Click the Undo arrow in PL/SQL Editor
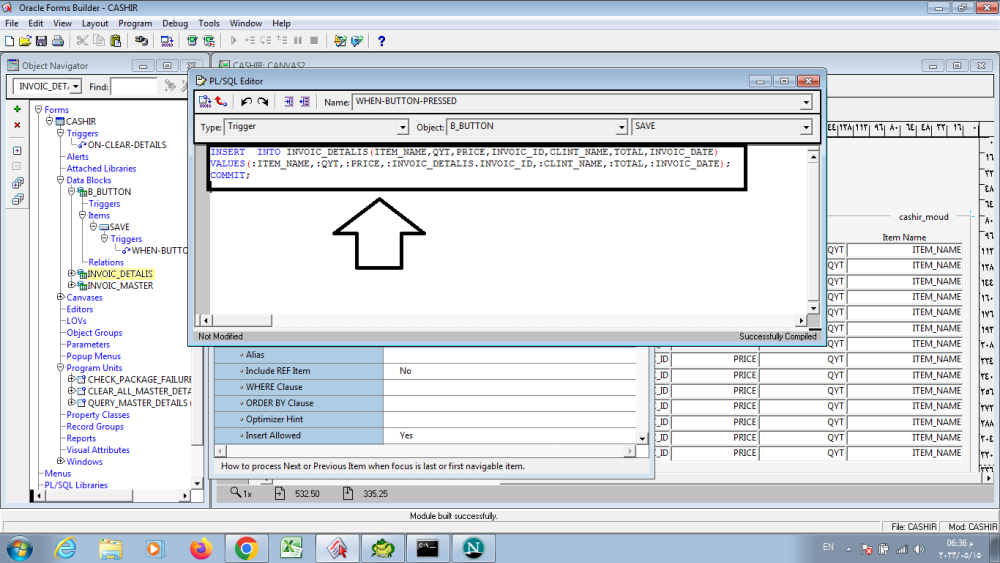The height and width of the screenshot is (563, 1000). coord(246,102)
